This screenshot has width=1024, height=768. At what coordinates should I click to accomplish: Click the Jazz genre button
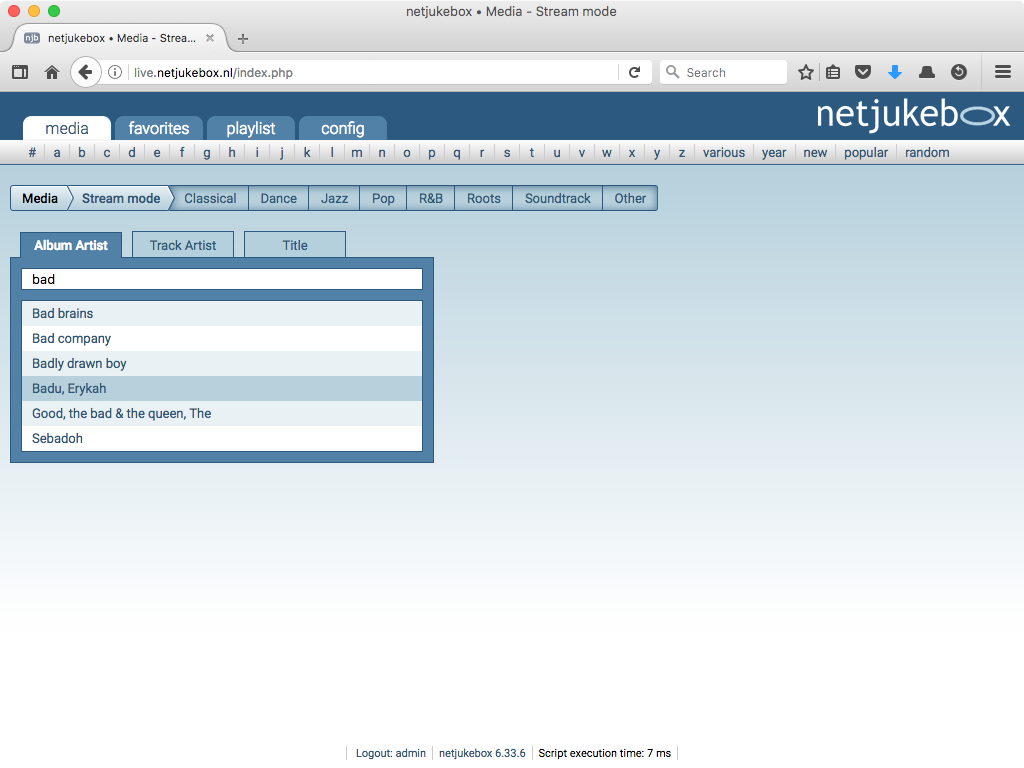click(333, 198)
